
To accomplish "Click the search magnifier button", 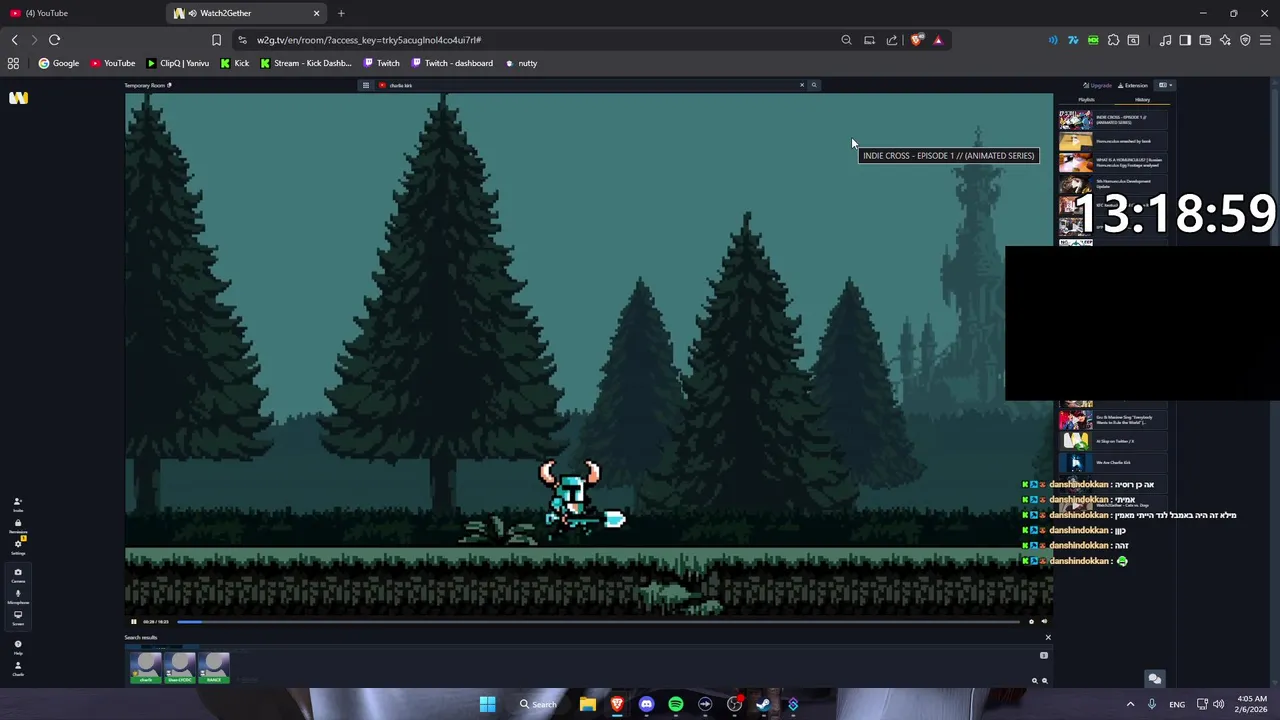I will pyautogui.click(x=813, y=85).
